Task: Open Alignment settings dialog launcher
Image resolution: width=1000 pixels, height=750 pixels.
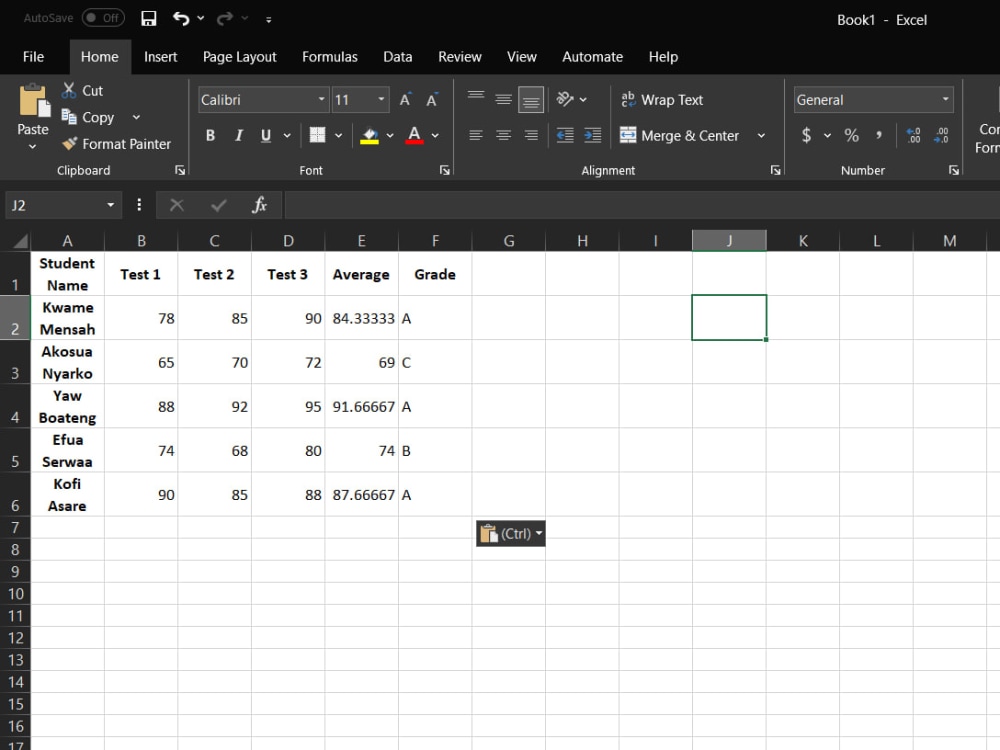Action: 776,170
